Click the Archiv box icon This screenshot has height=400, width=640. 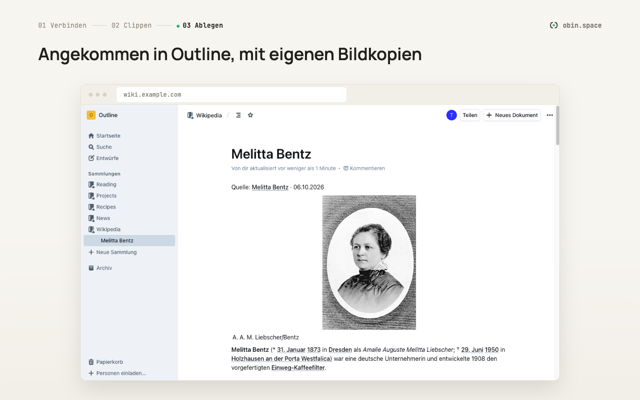(x=91, y=268)
